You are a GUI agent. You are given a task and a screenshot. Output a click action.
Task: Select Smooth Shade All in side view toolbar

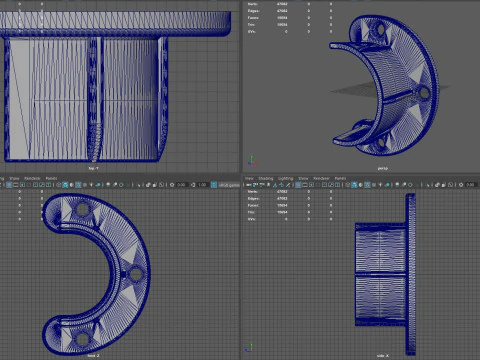point(354,185)
